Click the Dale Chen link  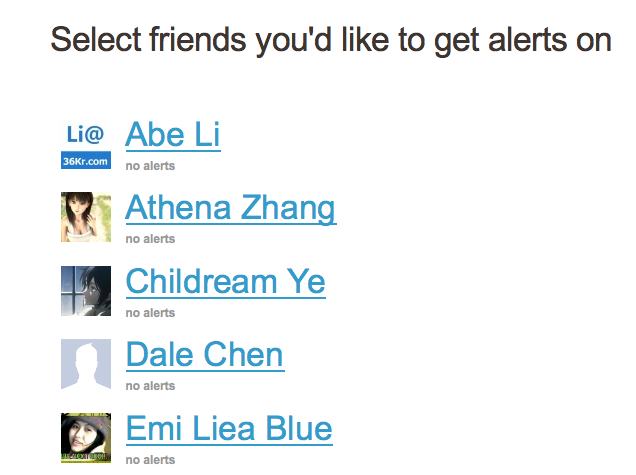[205, 355]
